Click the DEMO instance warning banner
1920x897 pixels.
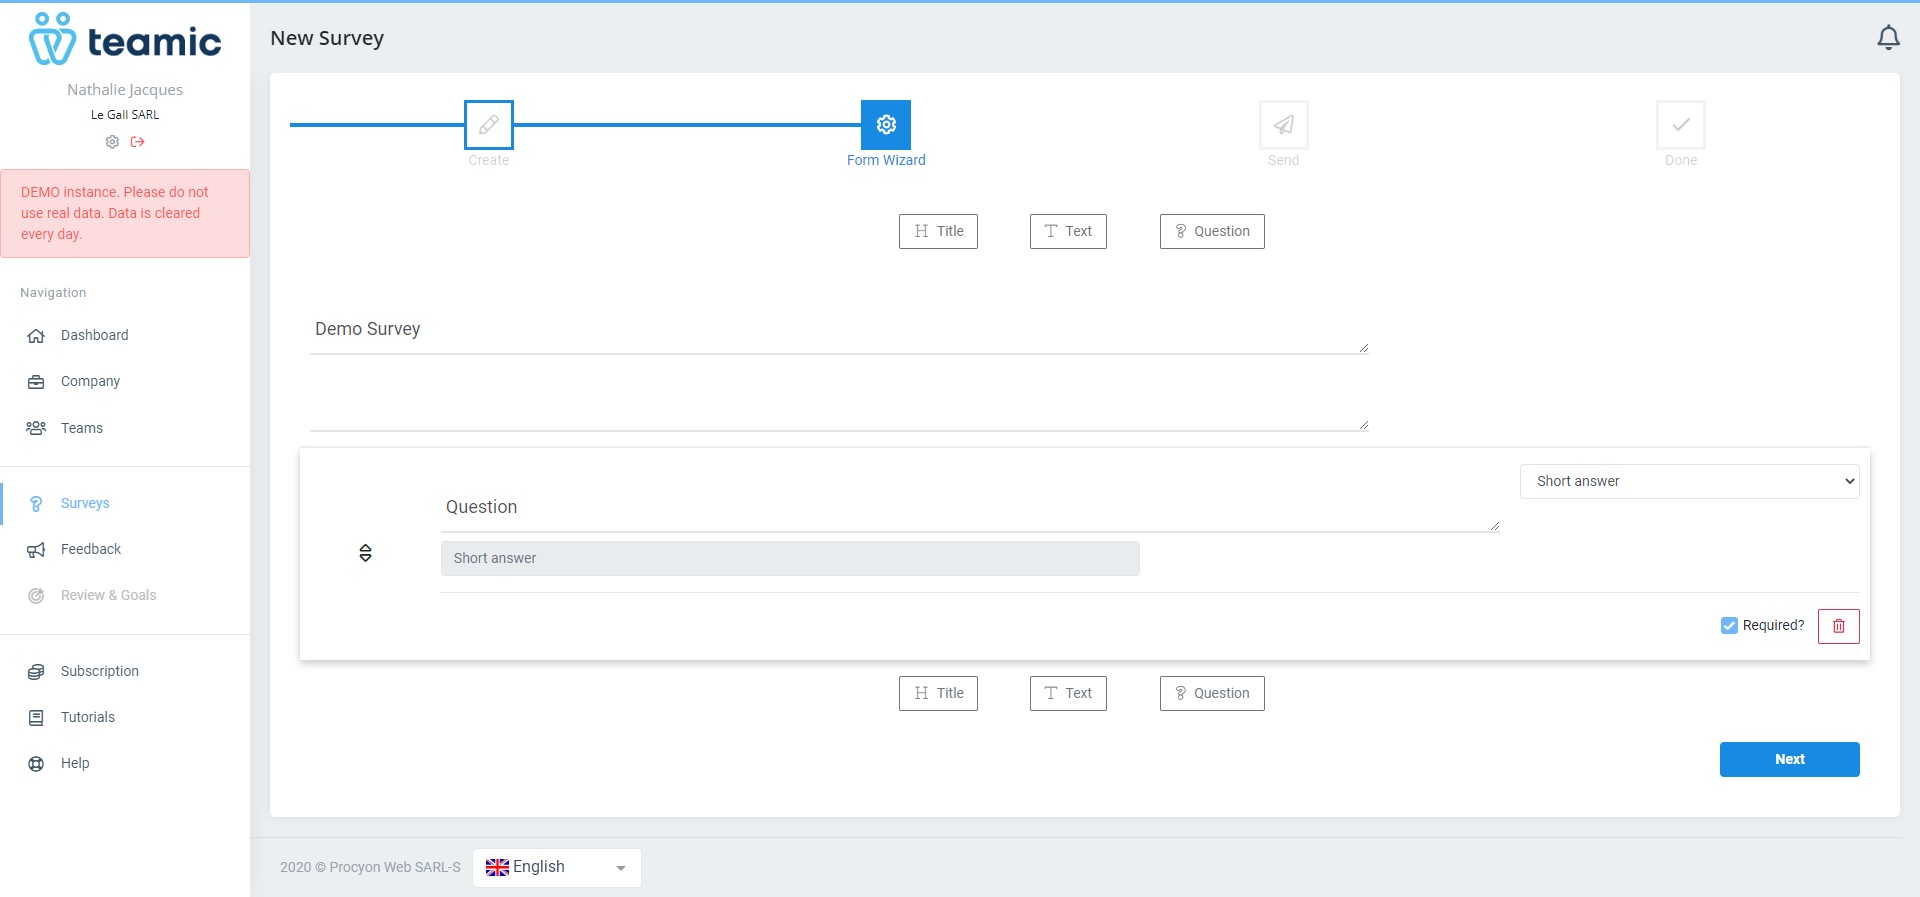click(x=125, y=213)
